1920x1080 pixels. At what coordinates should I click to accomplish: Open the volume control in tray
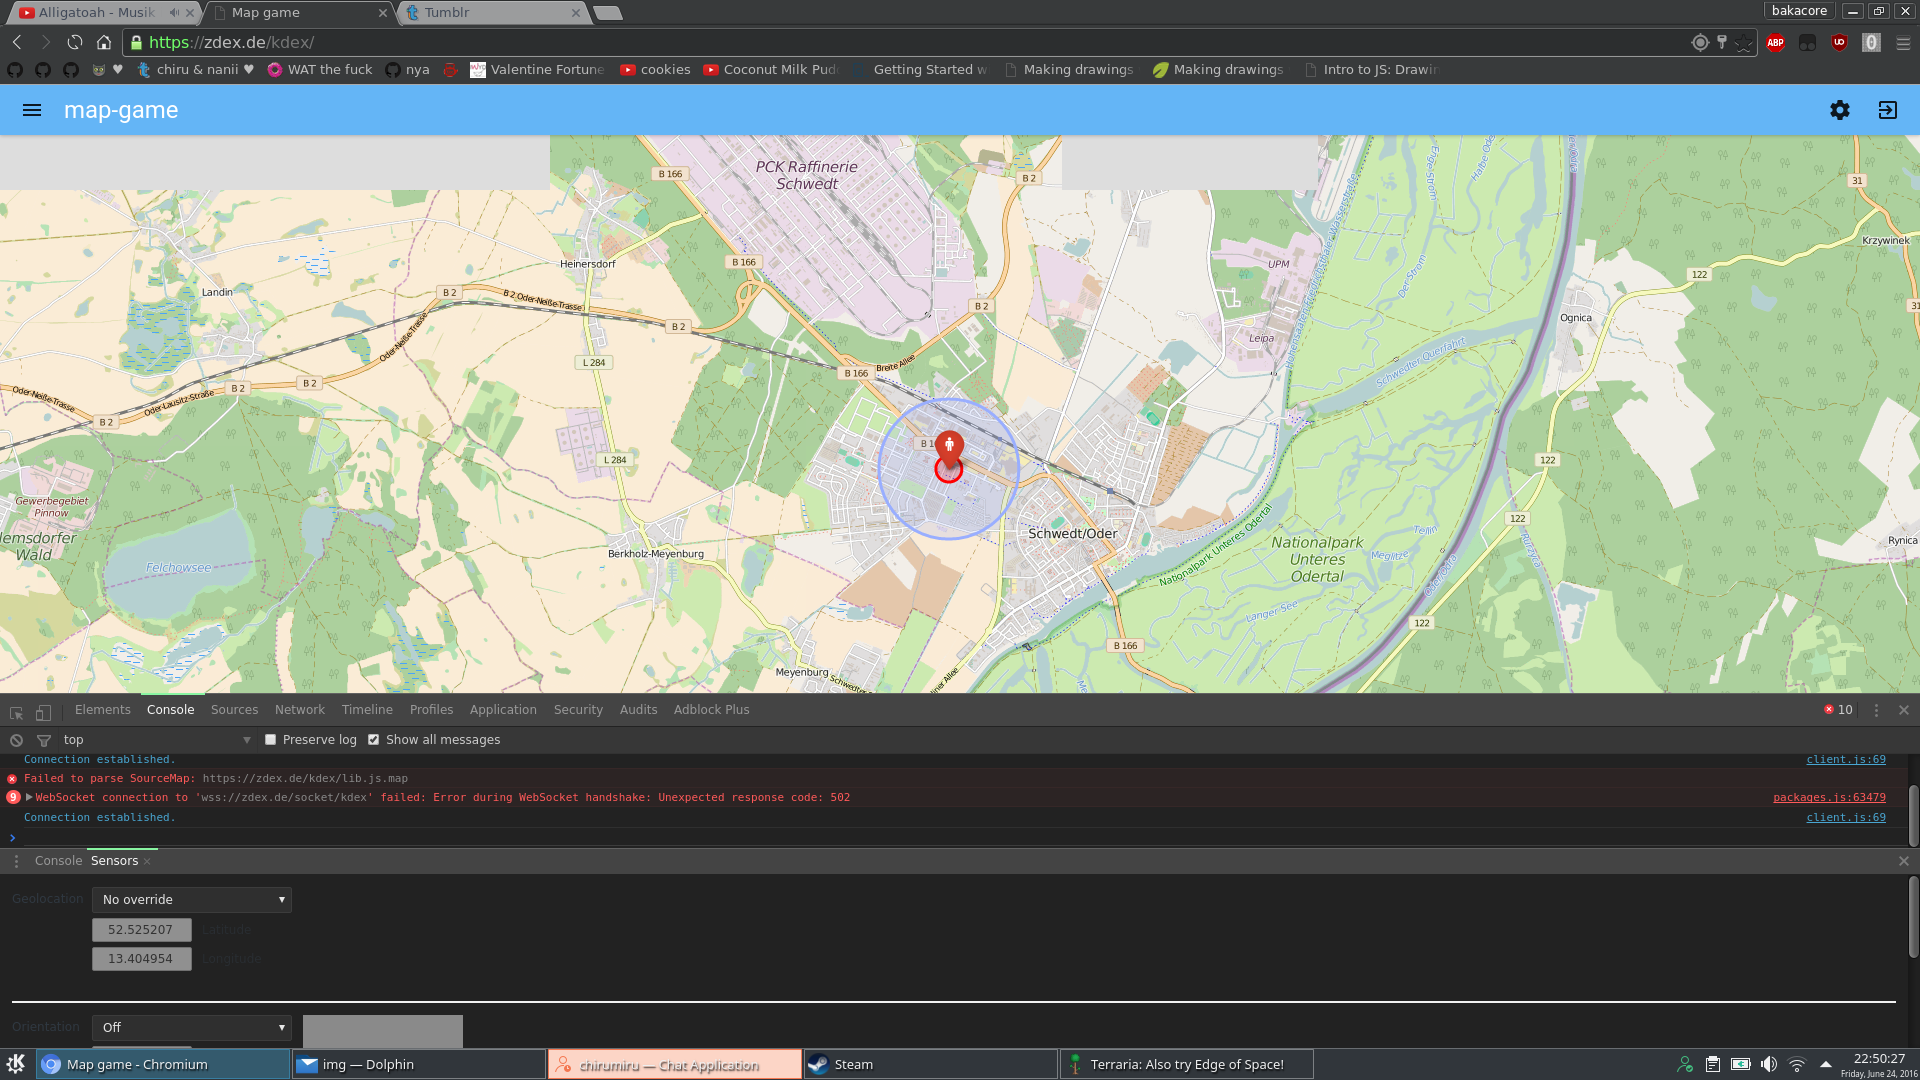pos(1769,1064)
